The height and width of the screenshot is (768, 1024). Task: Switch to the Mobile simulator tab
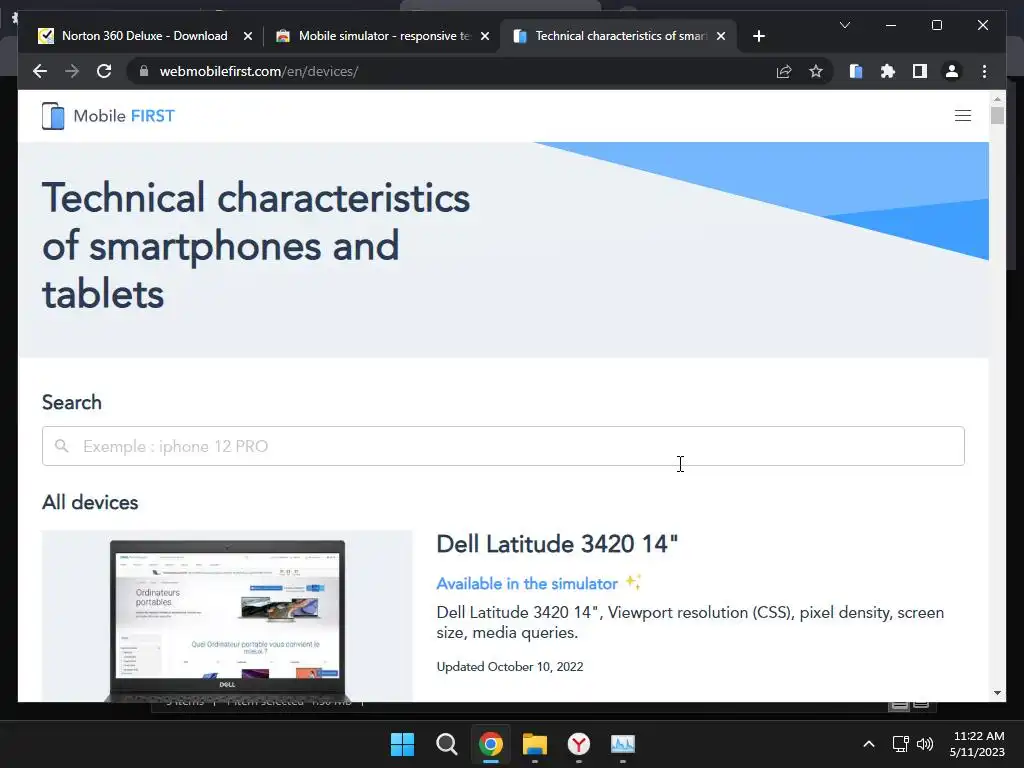tap(383, 36)
